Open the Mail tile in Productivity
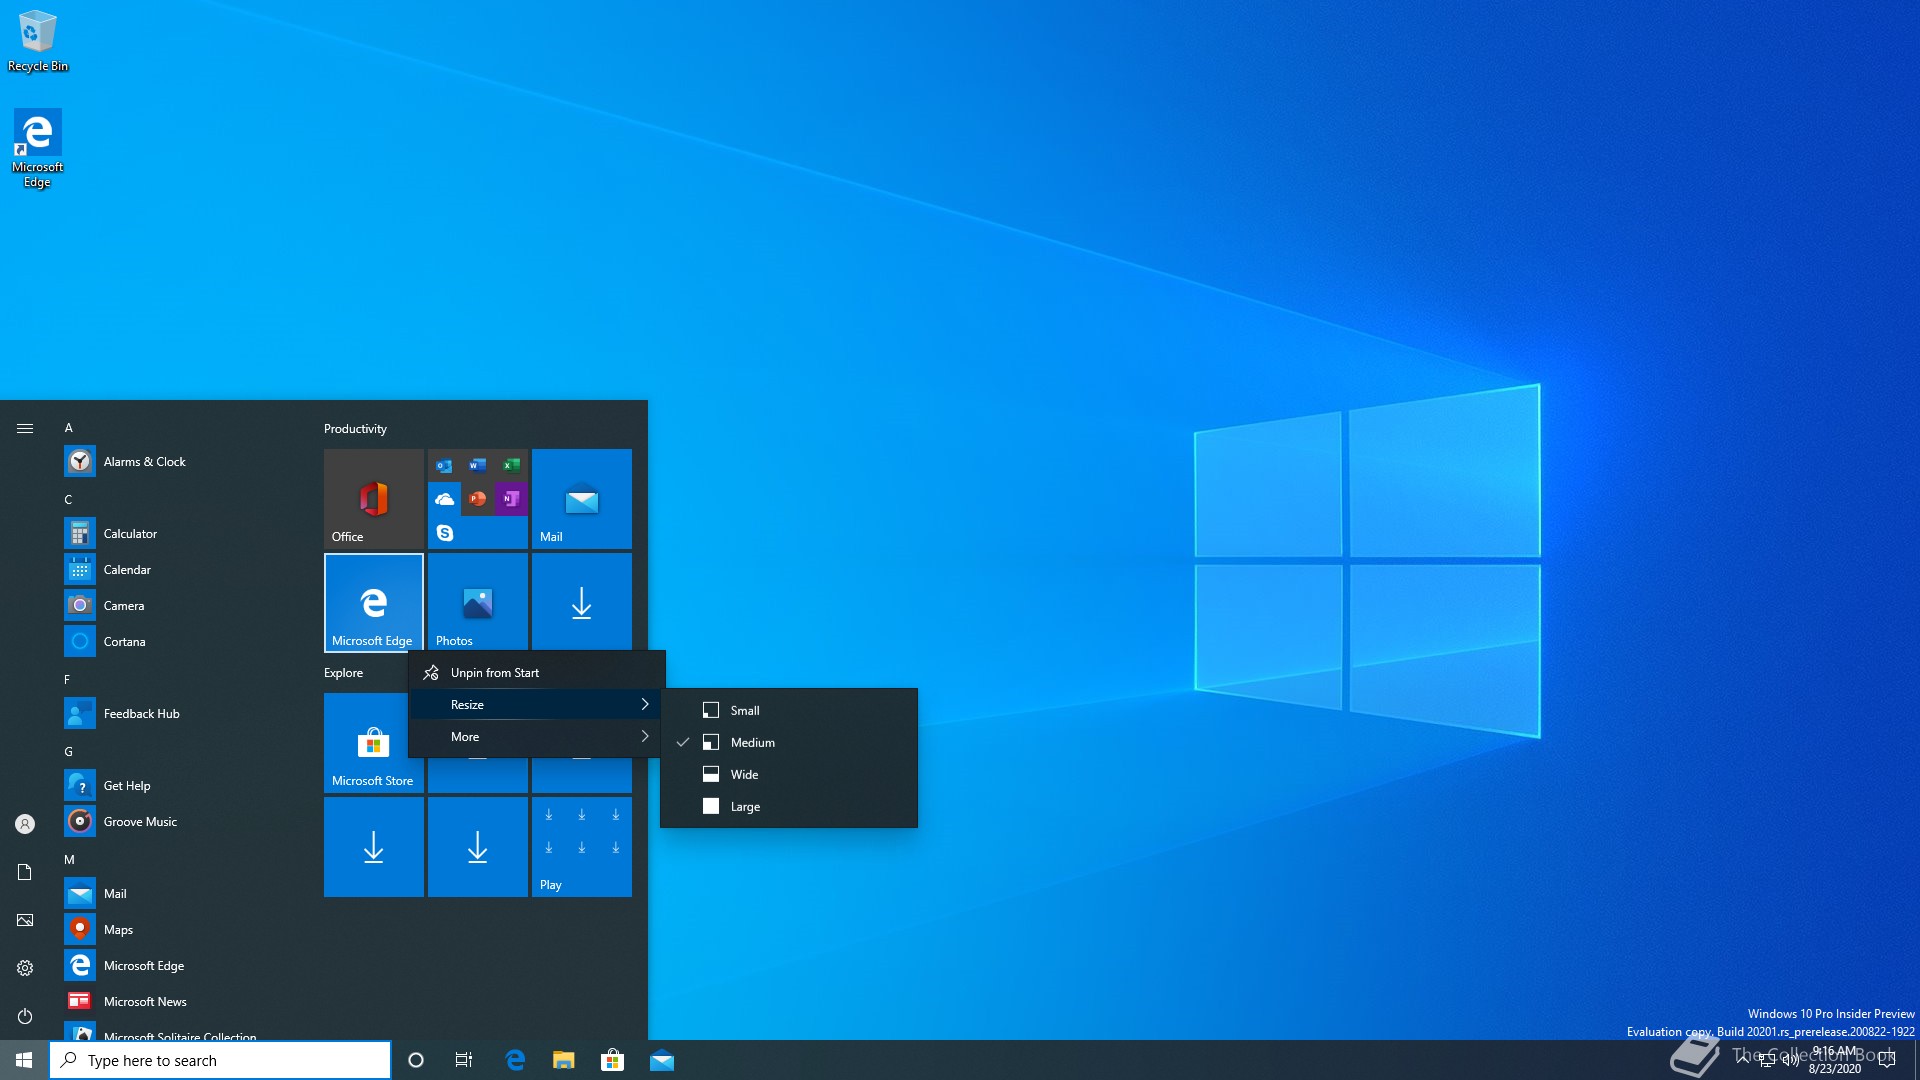Viewport: 1920px width, 1080px height. click(582, 498)
